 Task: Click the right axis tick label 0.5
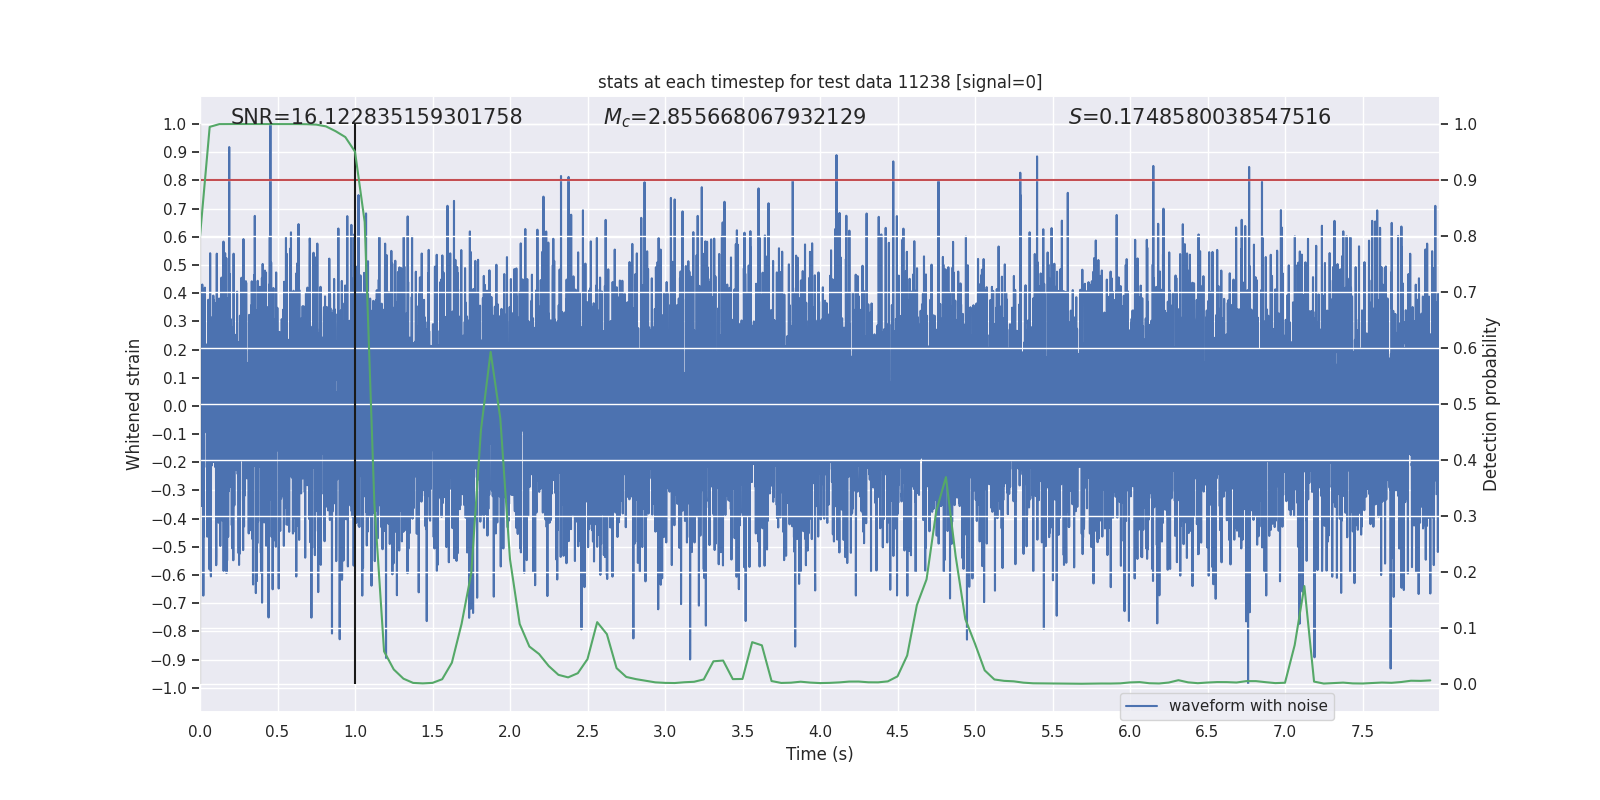1465,405
